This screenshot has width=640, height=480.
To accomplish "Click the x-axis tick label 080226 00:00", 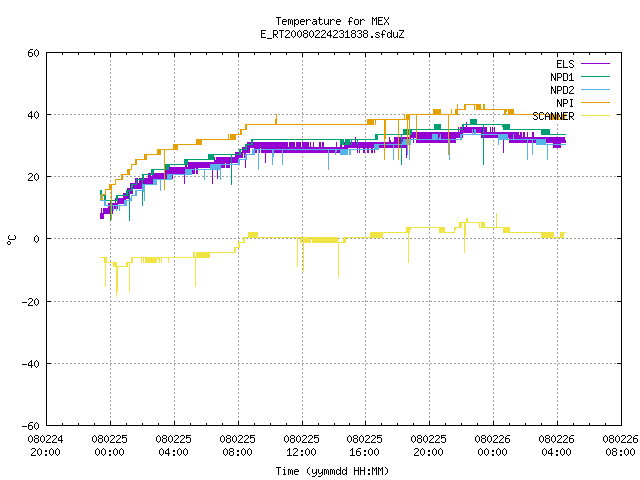I will pos(493,446).
